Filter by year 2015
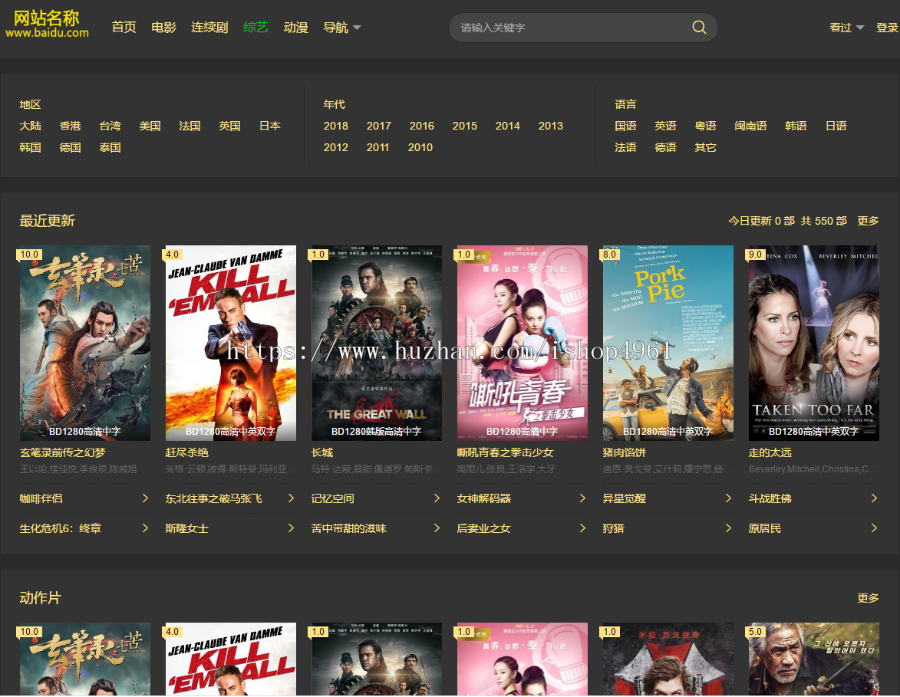Screen dimensions: 900x697 pos(464,126)
